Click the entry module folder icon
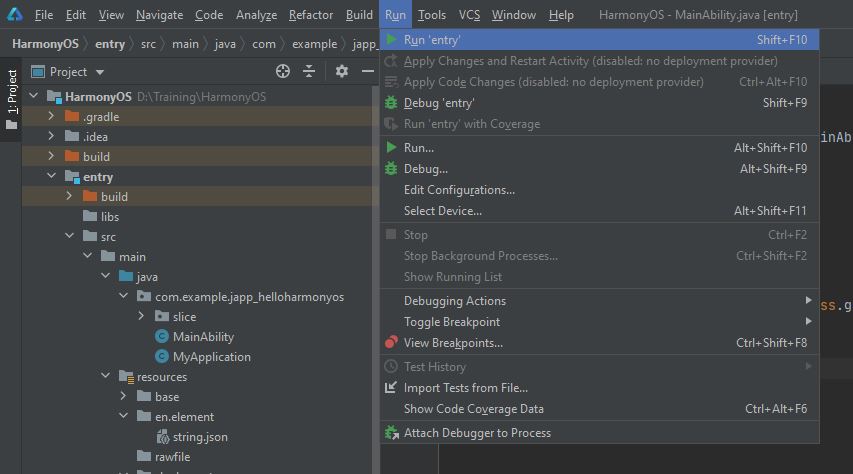This screenshot has height=474, width=853. coord(72,176)
